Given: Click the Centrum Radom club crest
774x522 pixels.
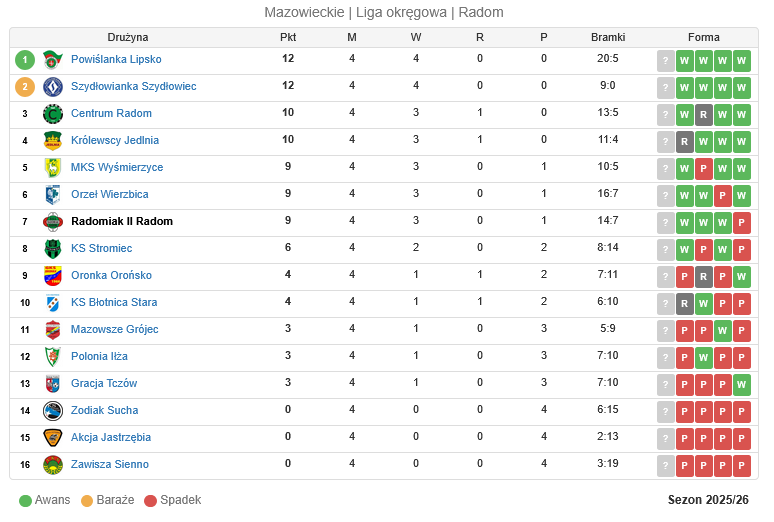Looking at the screenshot, I should tap(53, 114).
